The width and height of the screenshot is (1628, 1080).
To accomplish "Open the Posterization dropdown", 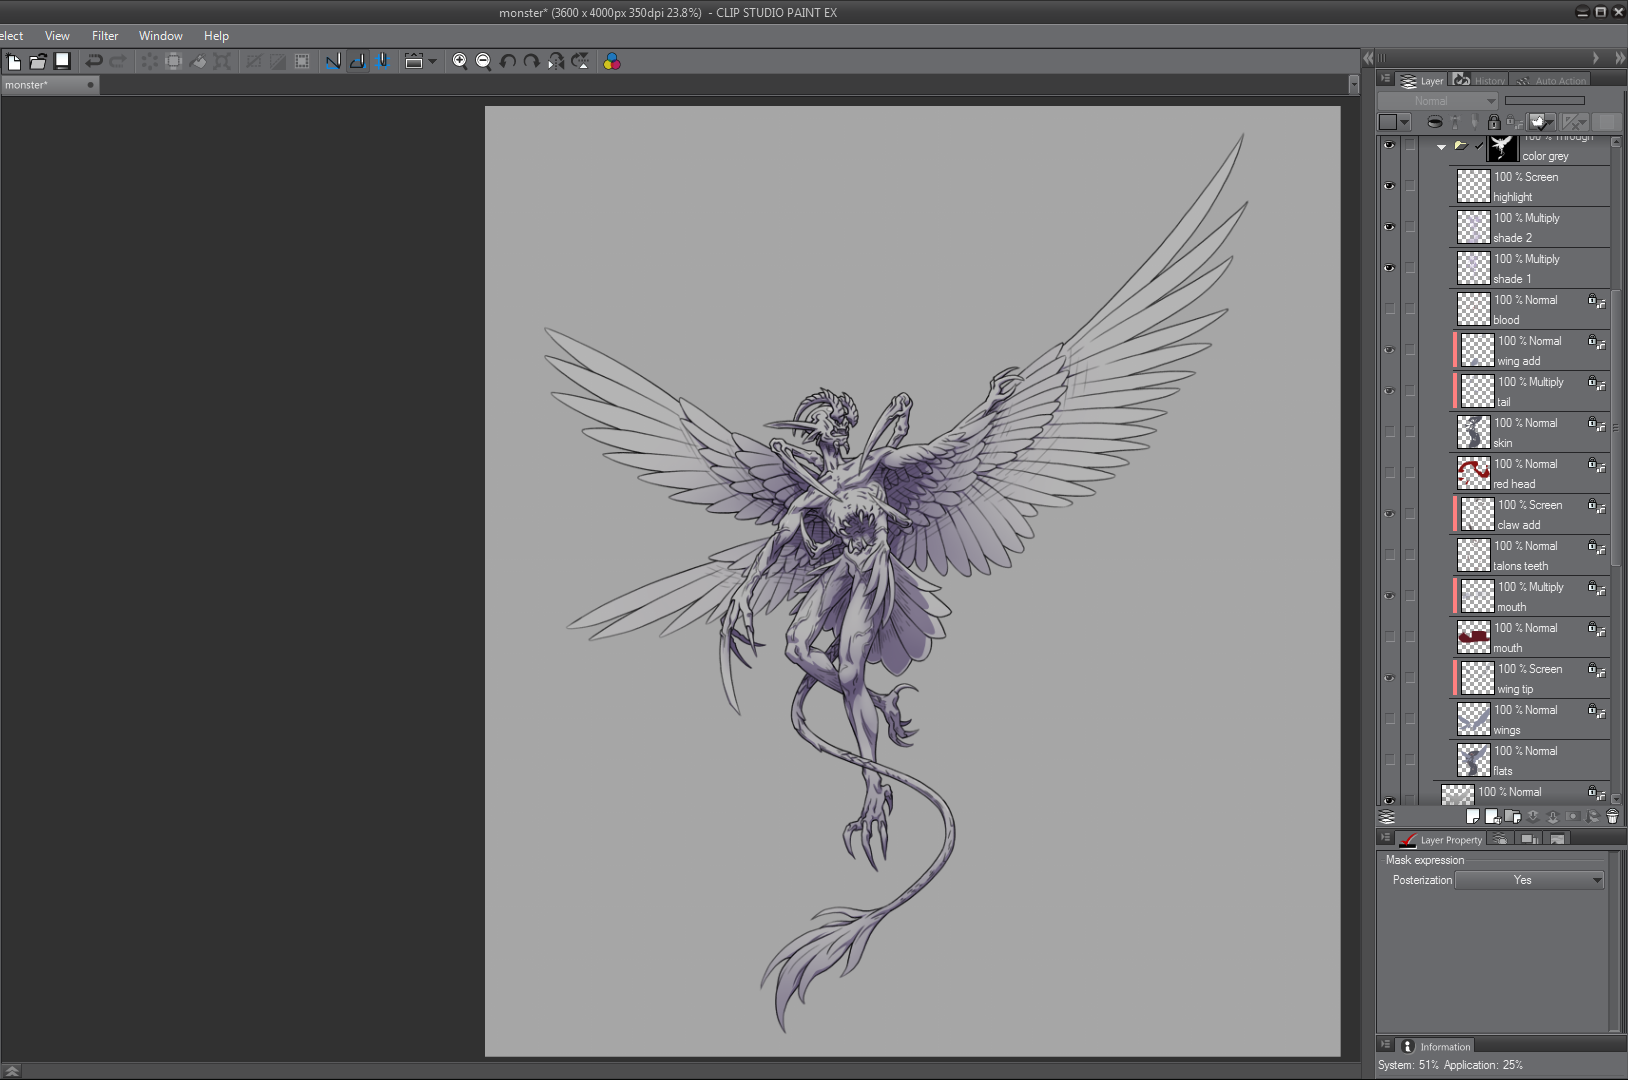I will pos(1529,880).
